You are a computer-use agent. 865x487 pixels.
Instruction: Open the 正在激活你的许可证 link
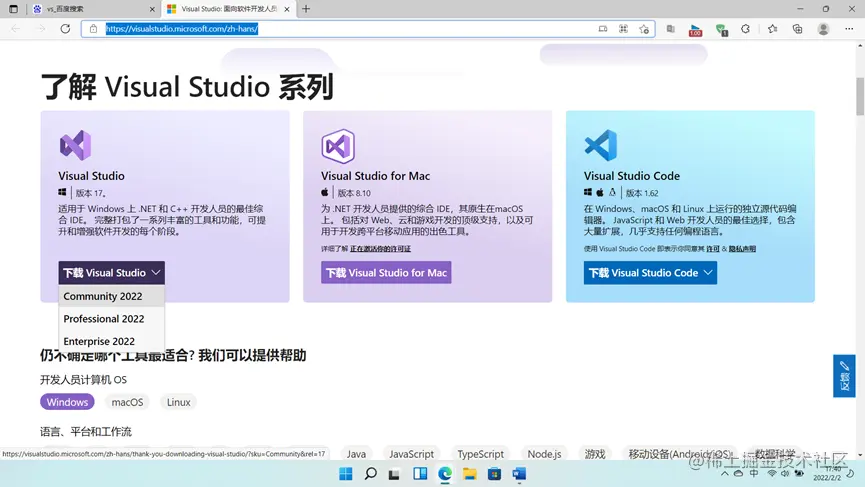[x=380, y=249]
